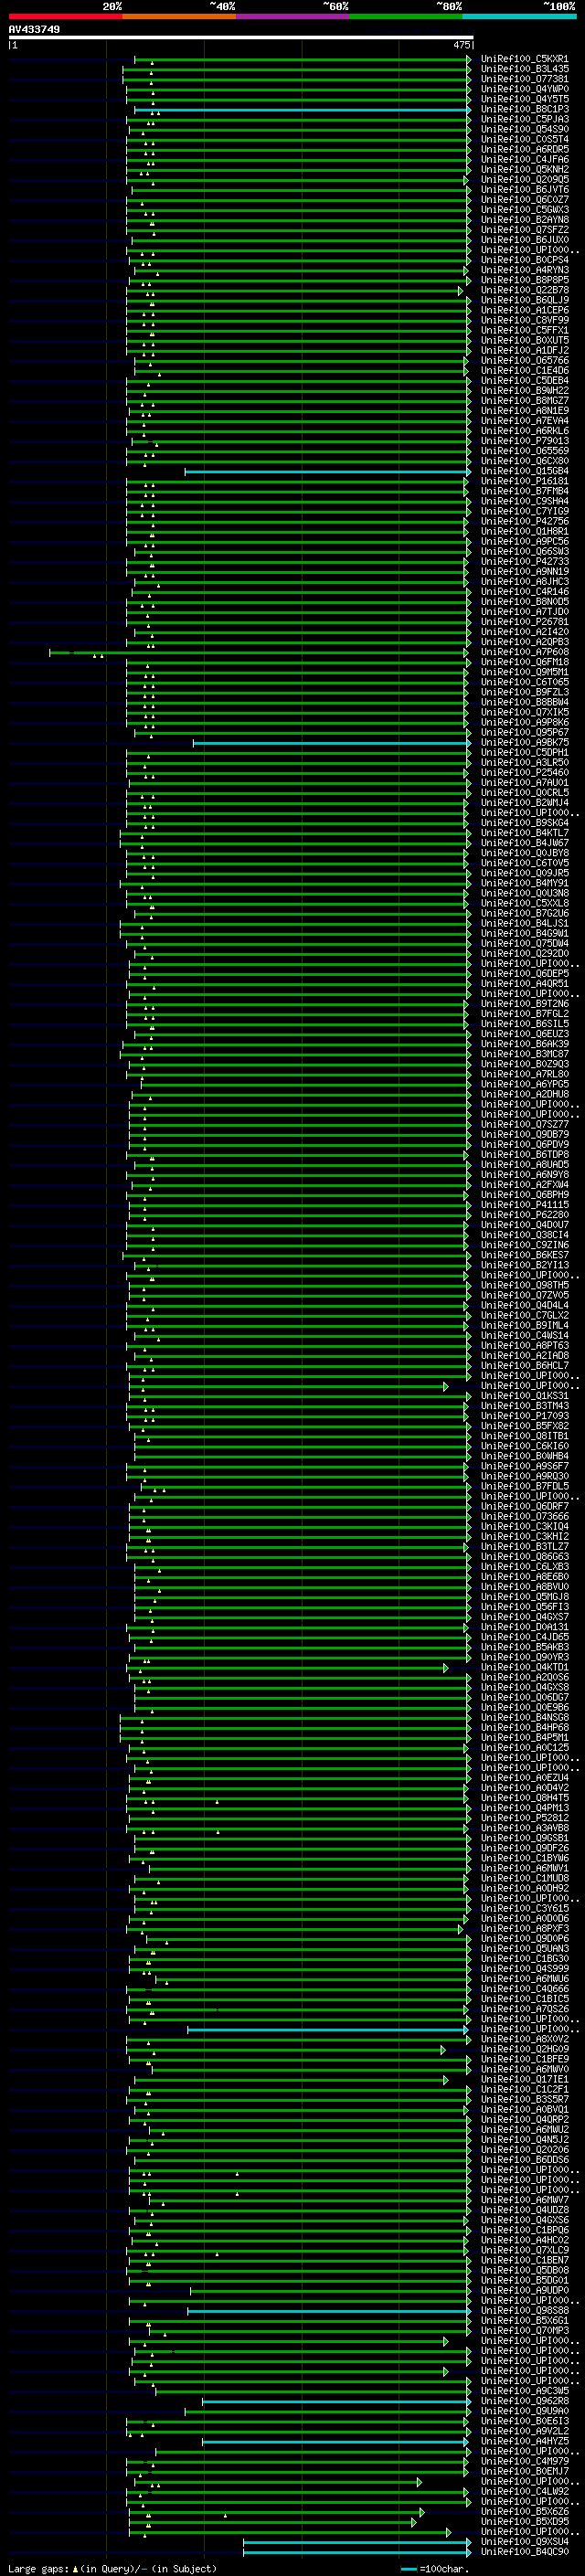Select hit label UniRef100_A6RDR5
Viewport: 585px width, 2576px height.
pyautogui.click(x=524, y=149)
